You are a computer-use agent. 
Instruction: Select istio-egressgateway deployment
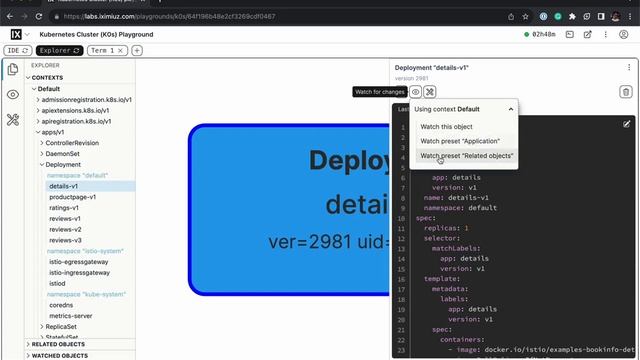[79, 262]
